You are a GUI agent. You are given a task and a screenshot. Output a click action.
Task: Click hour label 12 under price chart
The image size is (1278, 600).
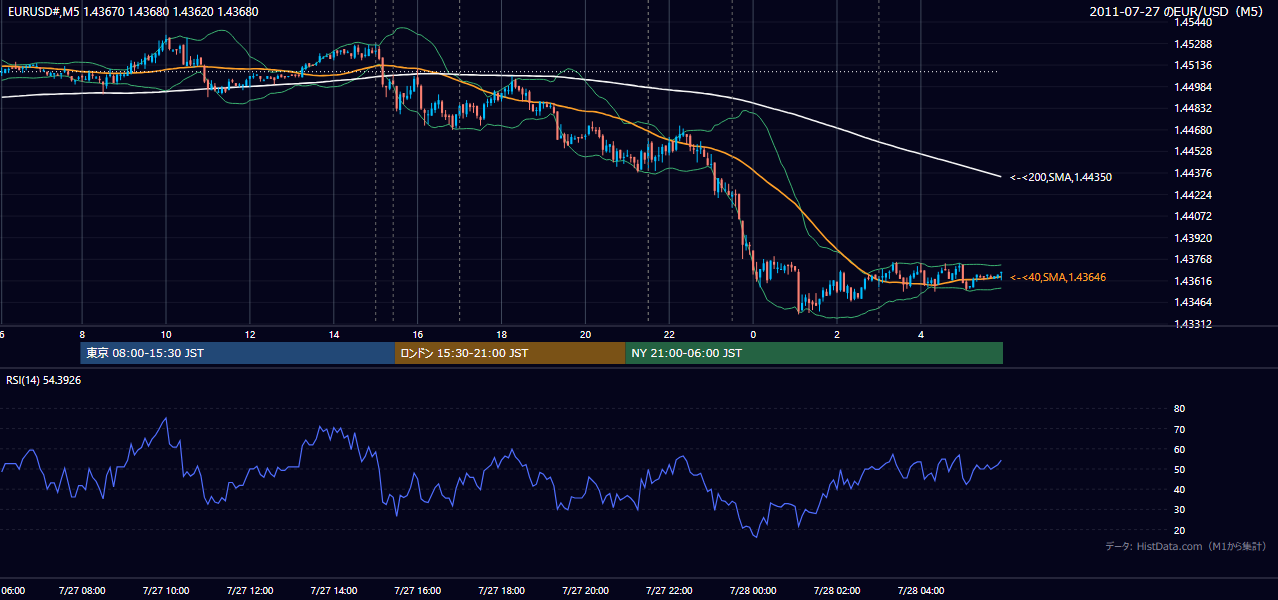pos(250,335)
